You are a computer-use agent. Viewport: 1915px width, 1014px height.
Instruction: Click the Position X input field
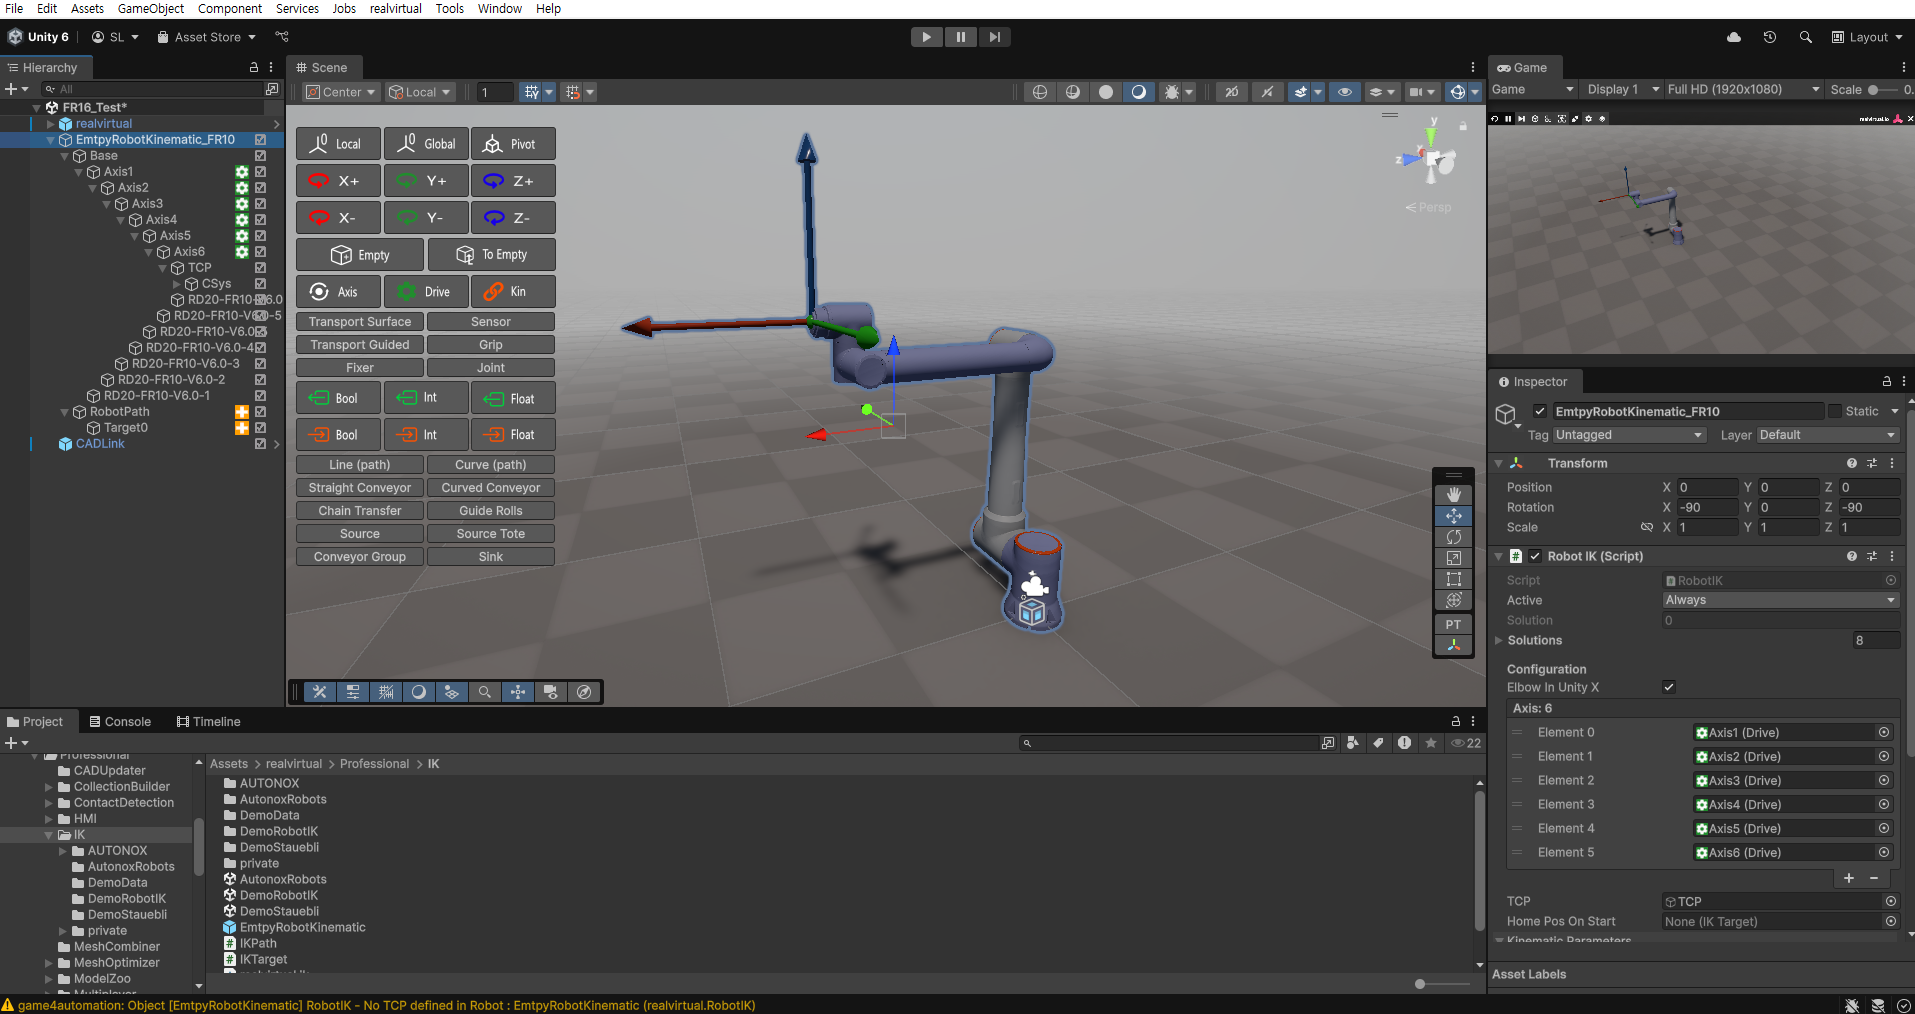coord(1708,488)
